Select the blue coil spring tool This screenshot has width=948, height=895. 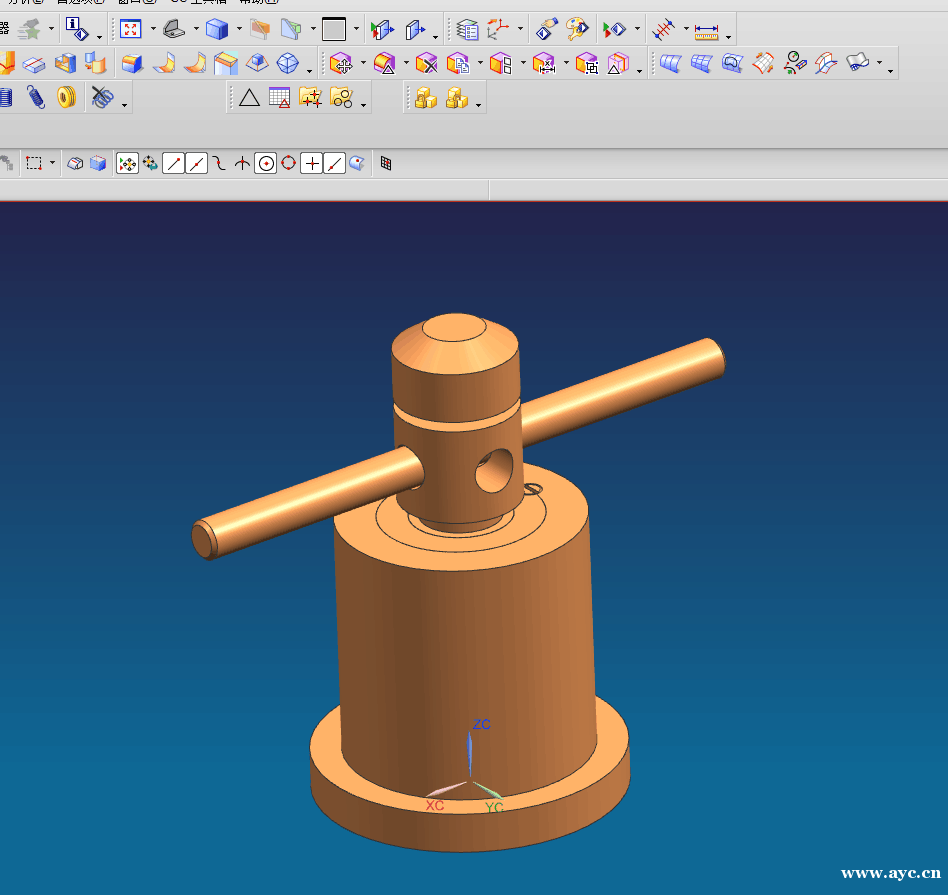(x=35, y=97)
